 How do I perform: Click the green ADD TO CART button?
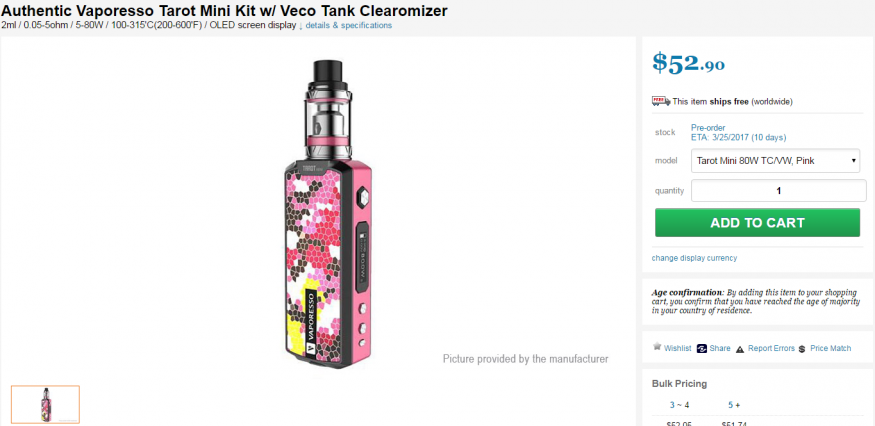[757, 223]
